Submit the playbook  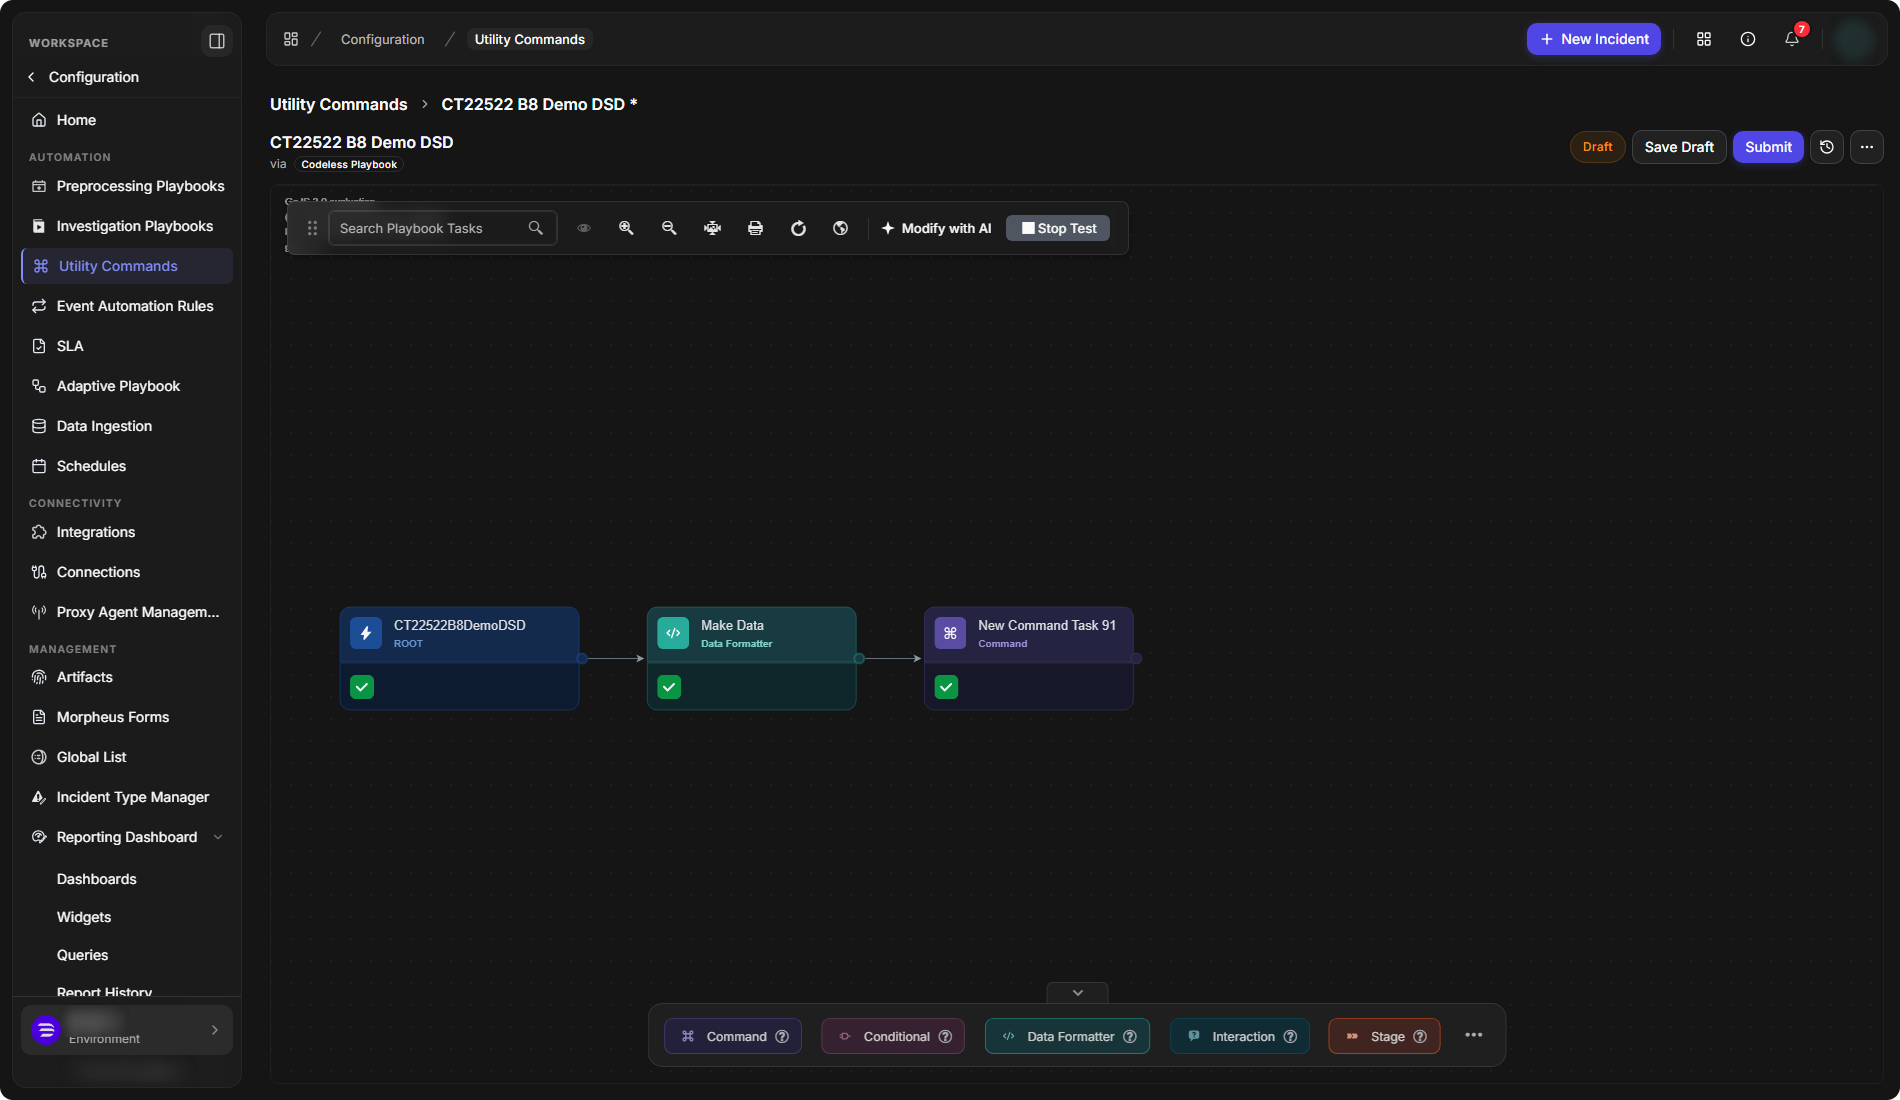pyautogui.click(x=1768, y=147)
